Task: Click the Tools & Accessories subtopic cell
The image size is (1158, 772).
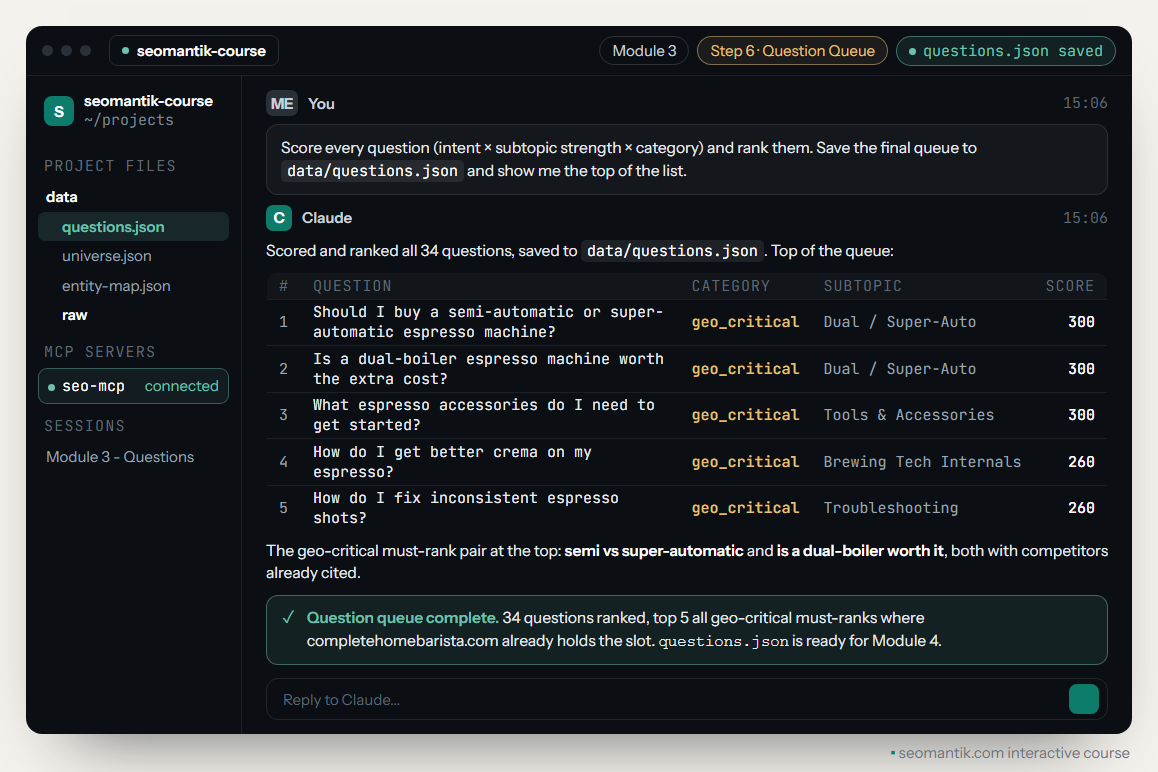Action: coord(908,415)
